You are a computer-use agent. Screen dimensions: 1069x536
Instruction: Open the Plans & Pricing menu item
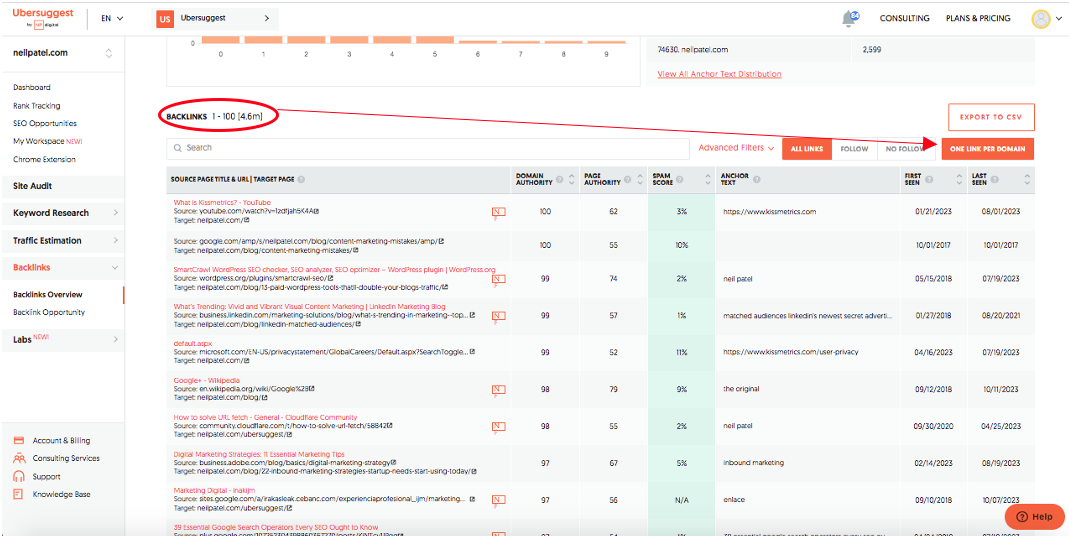978,18
